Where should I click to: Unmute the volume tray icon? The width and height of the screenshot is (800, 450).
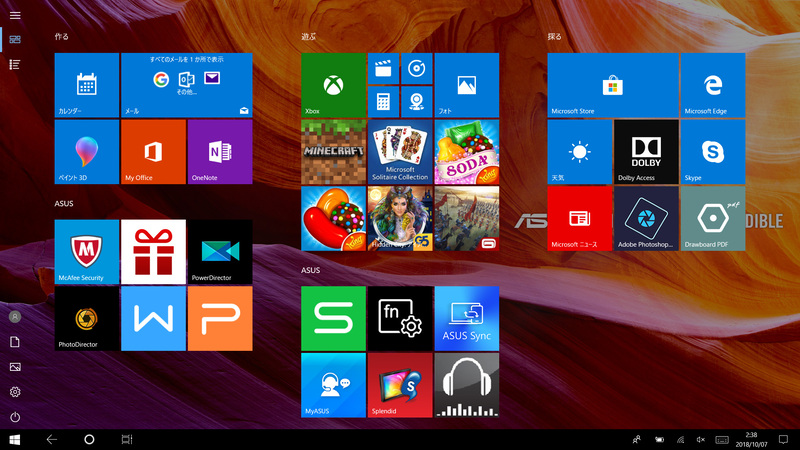tap(701, 439)
